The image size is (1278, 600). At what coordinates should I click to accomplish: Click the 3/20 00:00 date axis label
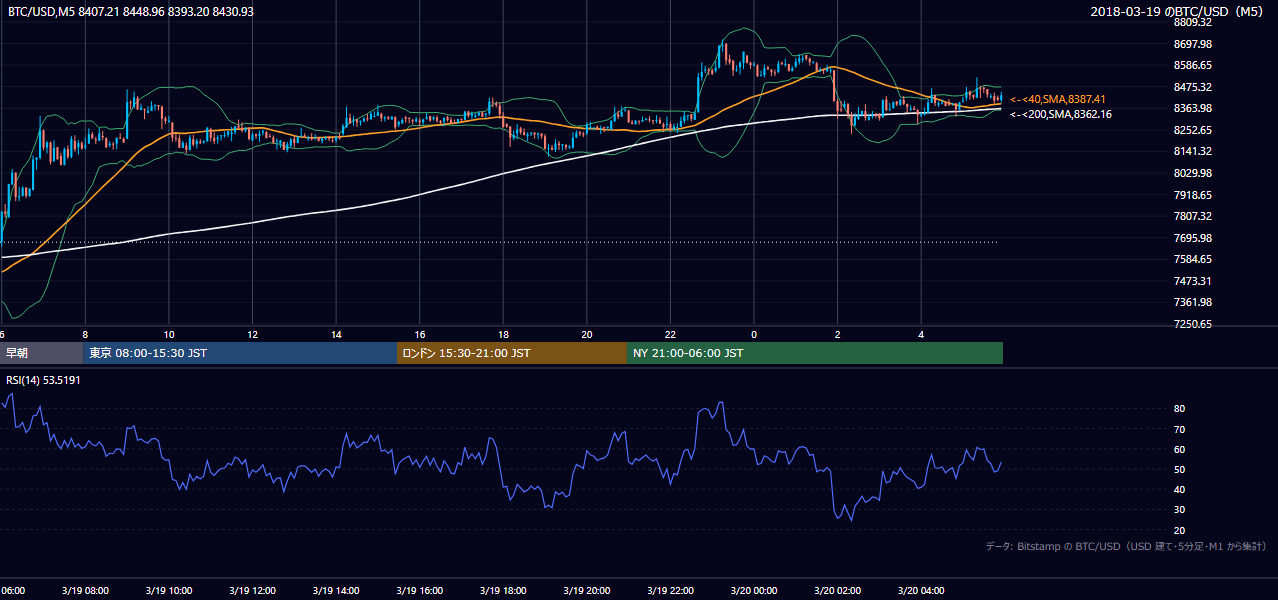[x=752, y=591]
